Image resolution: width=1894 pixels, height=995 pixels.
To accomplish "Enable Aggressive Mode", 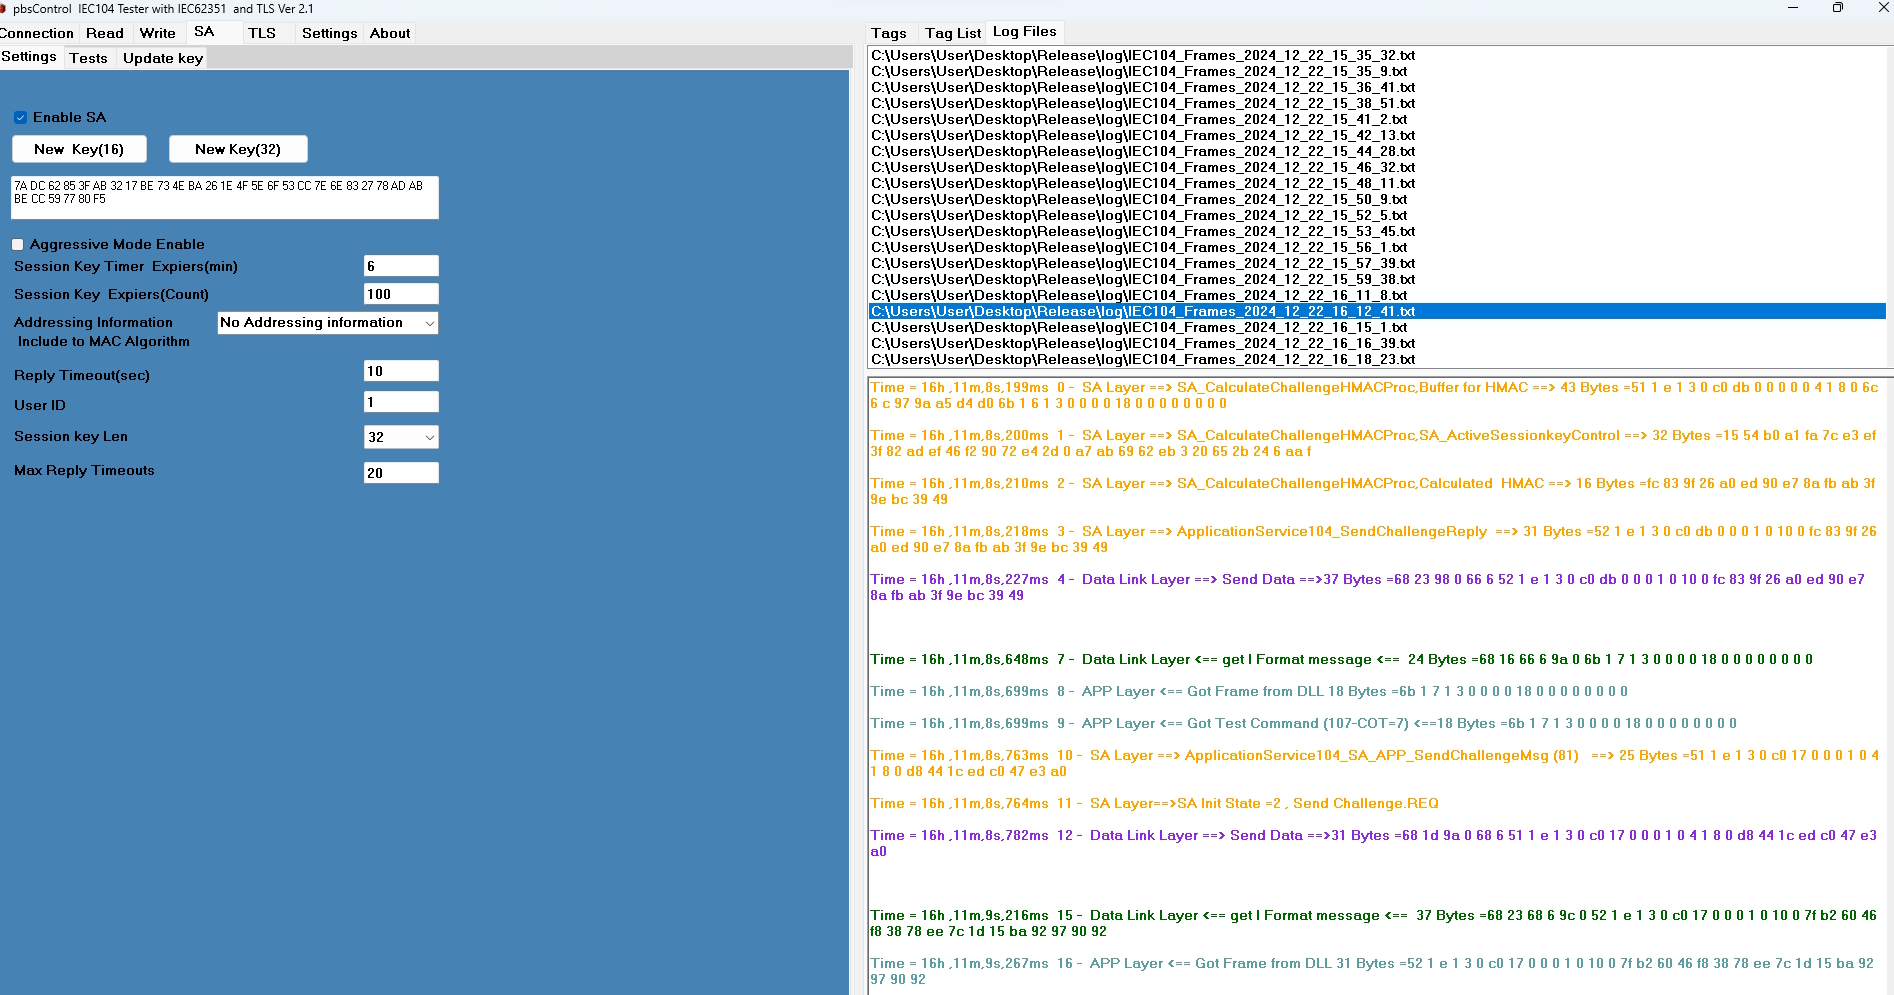I will tap(17, 244).
